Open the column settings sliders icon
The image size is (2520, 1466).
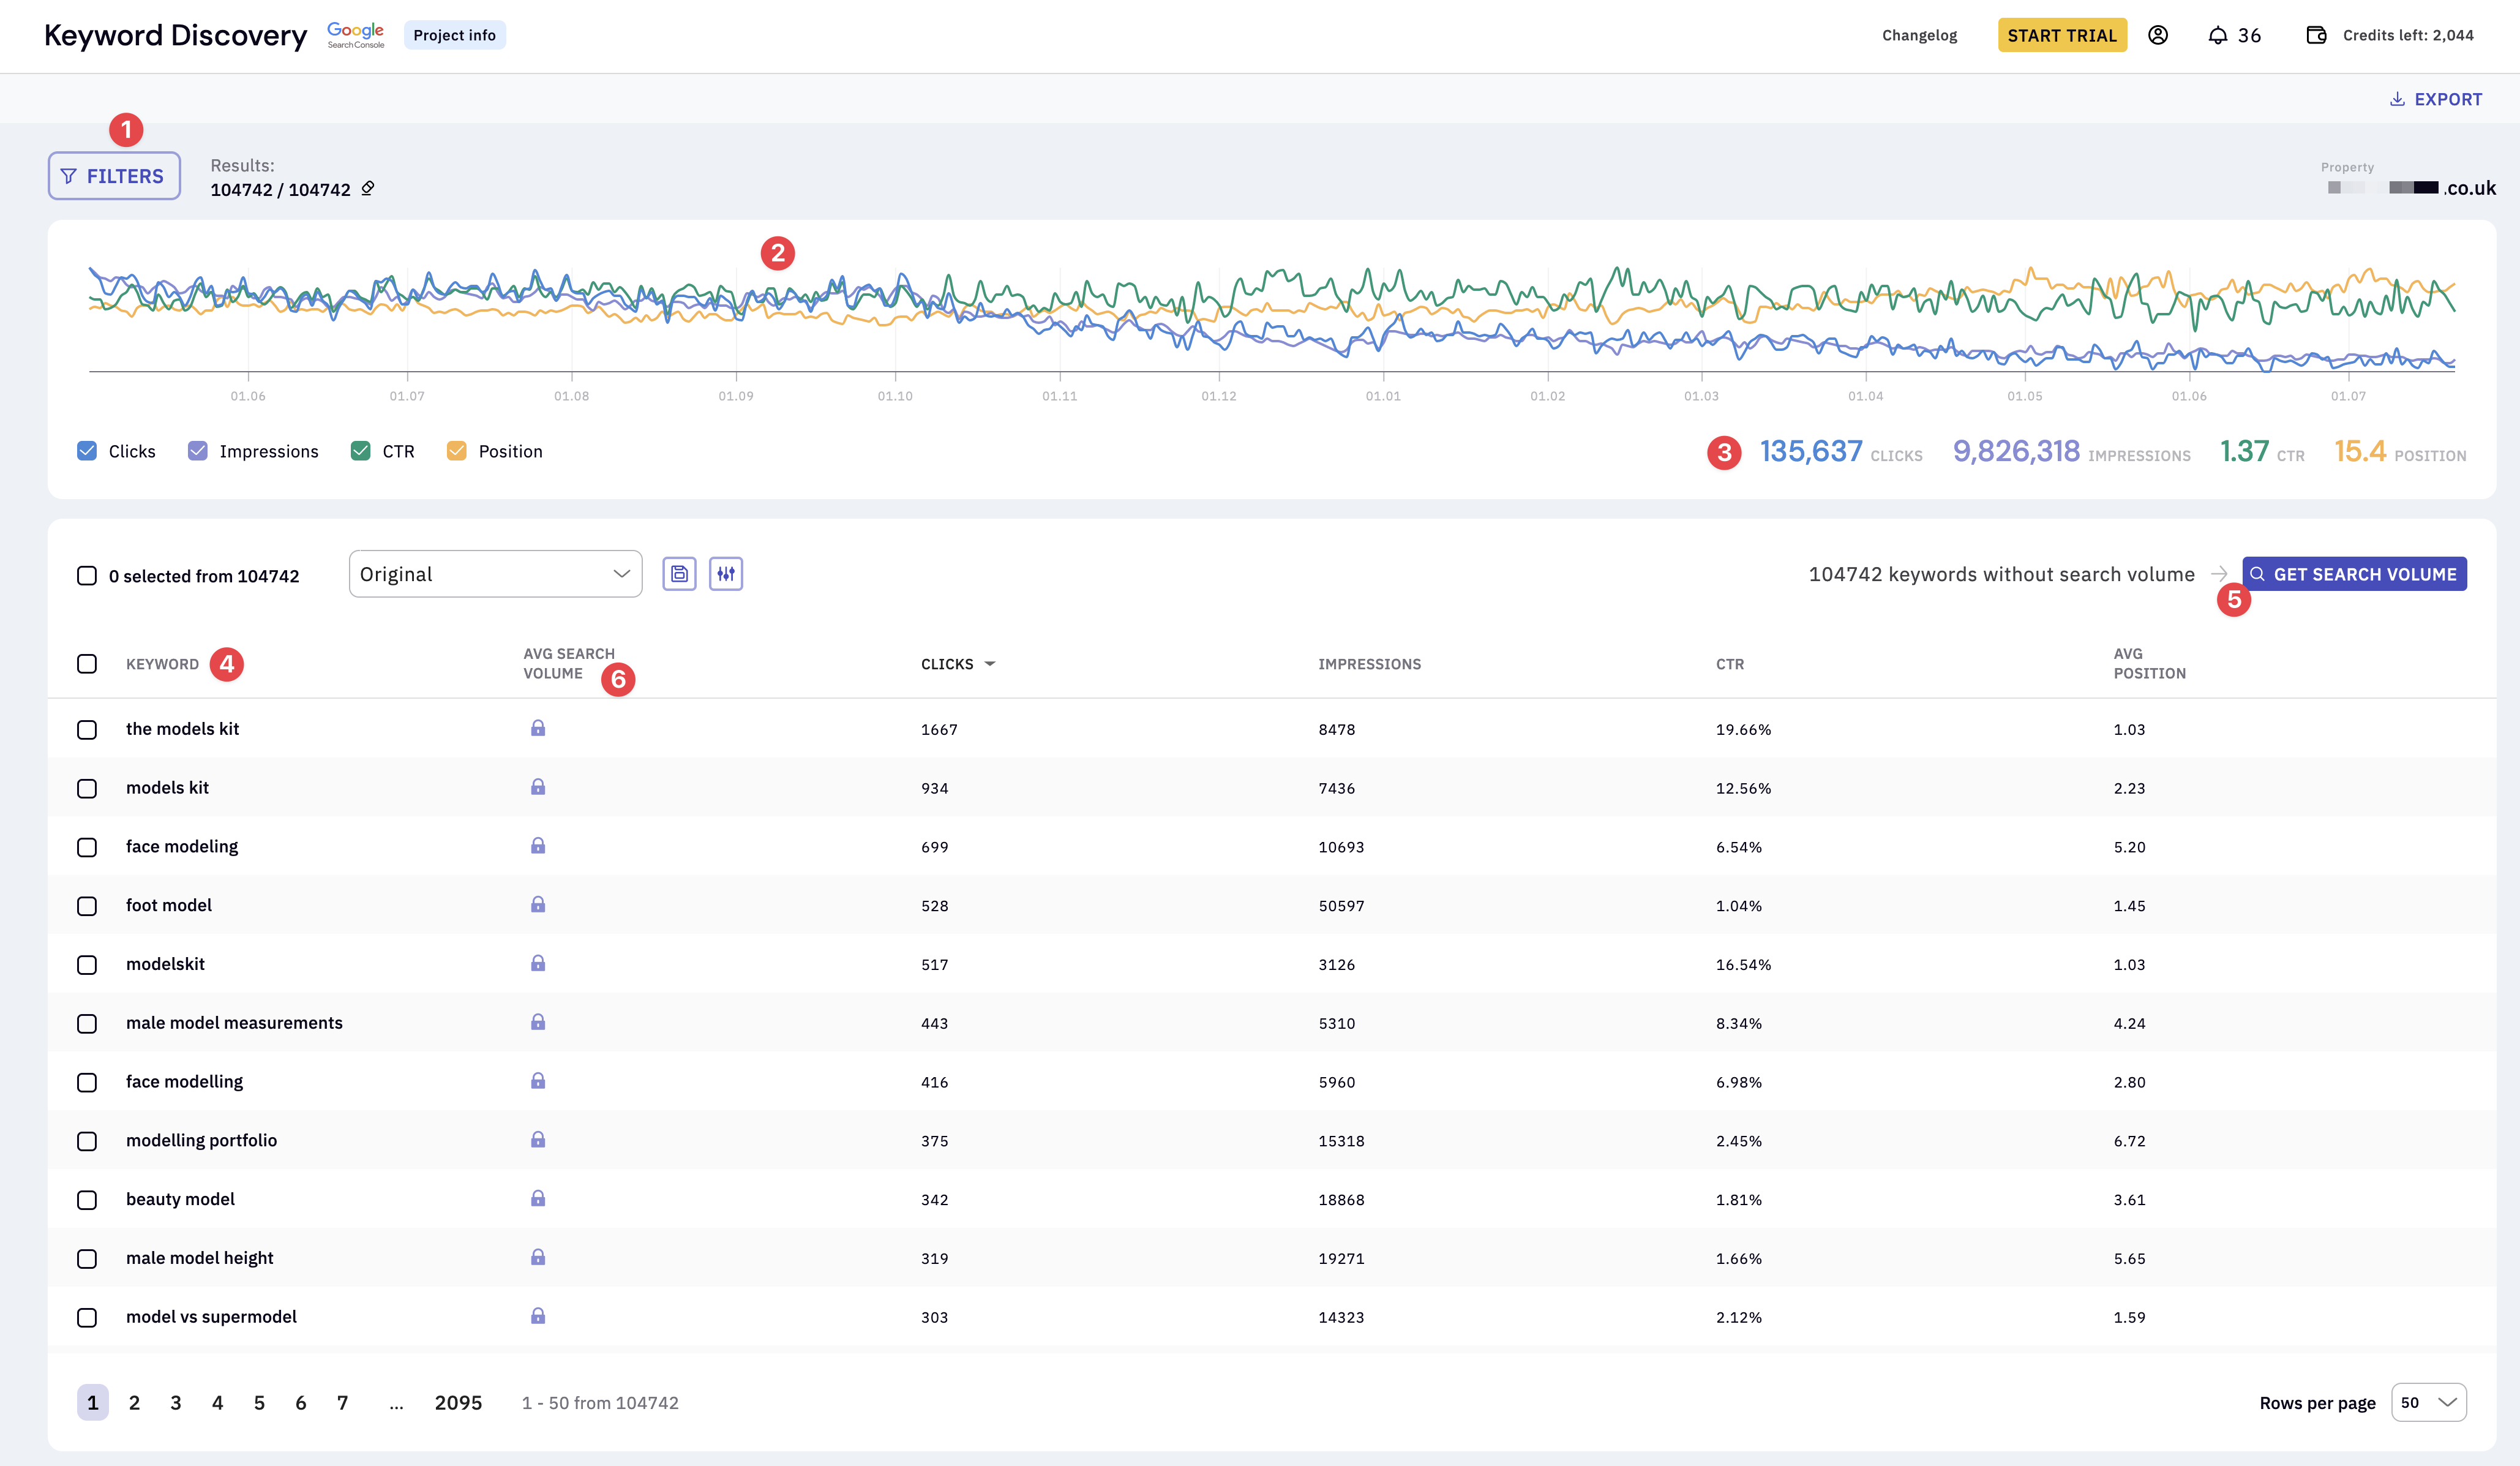726,574
